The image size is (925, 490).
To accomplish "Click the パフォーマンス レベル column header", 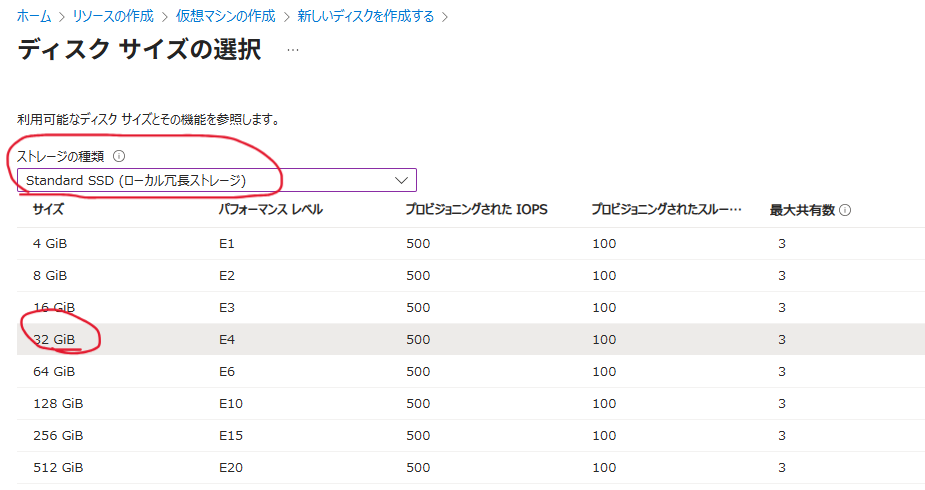I will click(x=271, y=209).
